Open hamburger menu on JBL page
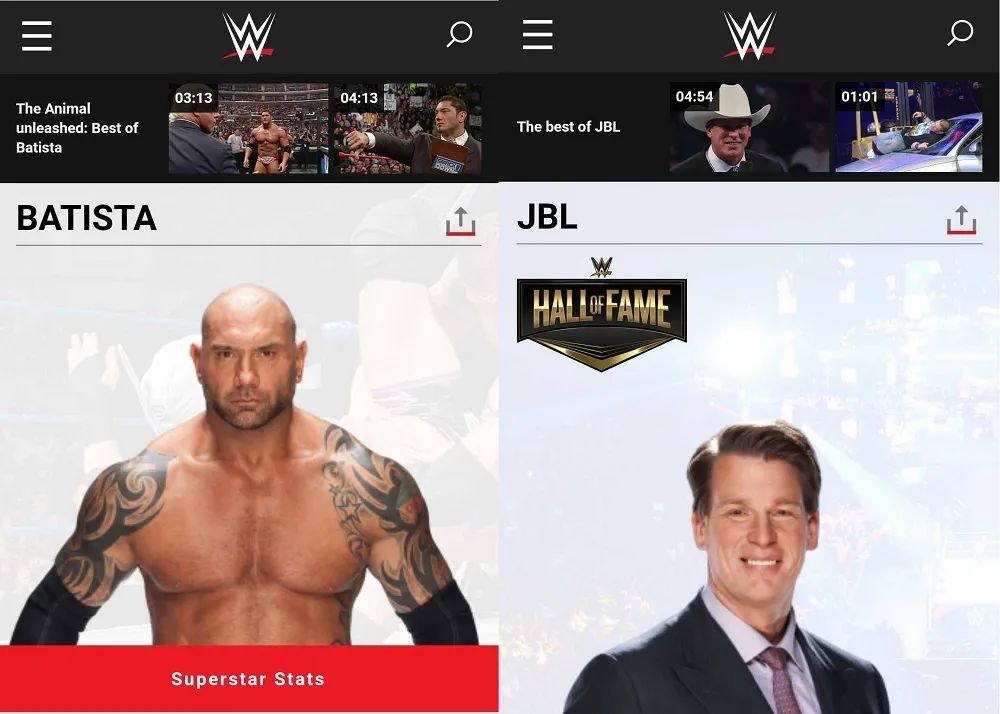1000x714 pixels. 537,34
